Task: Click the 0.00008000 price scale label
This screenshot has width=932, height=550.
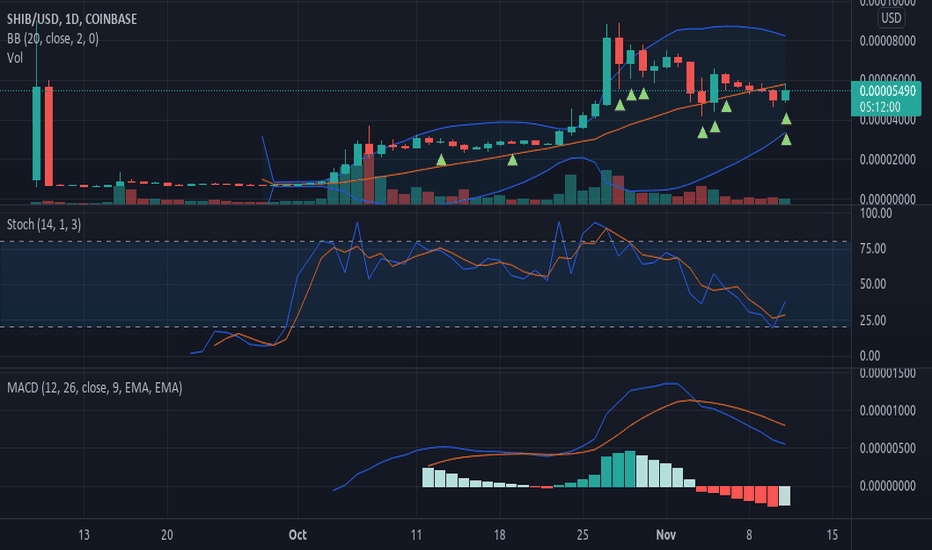Action: tap(887, 41)
